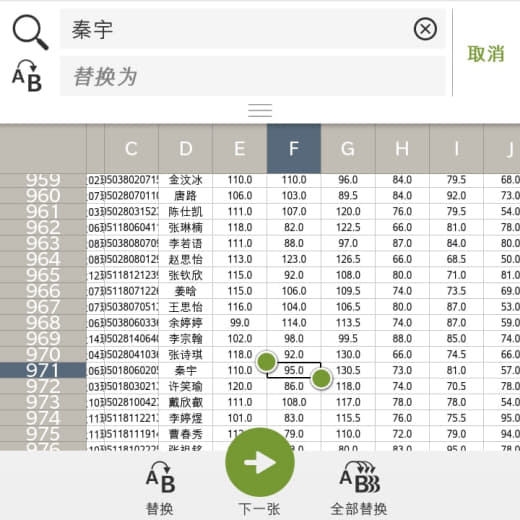Select column H header
The height and width of the screenshot is (520, 520).
tap(402, 148)
